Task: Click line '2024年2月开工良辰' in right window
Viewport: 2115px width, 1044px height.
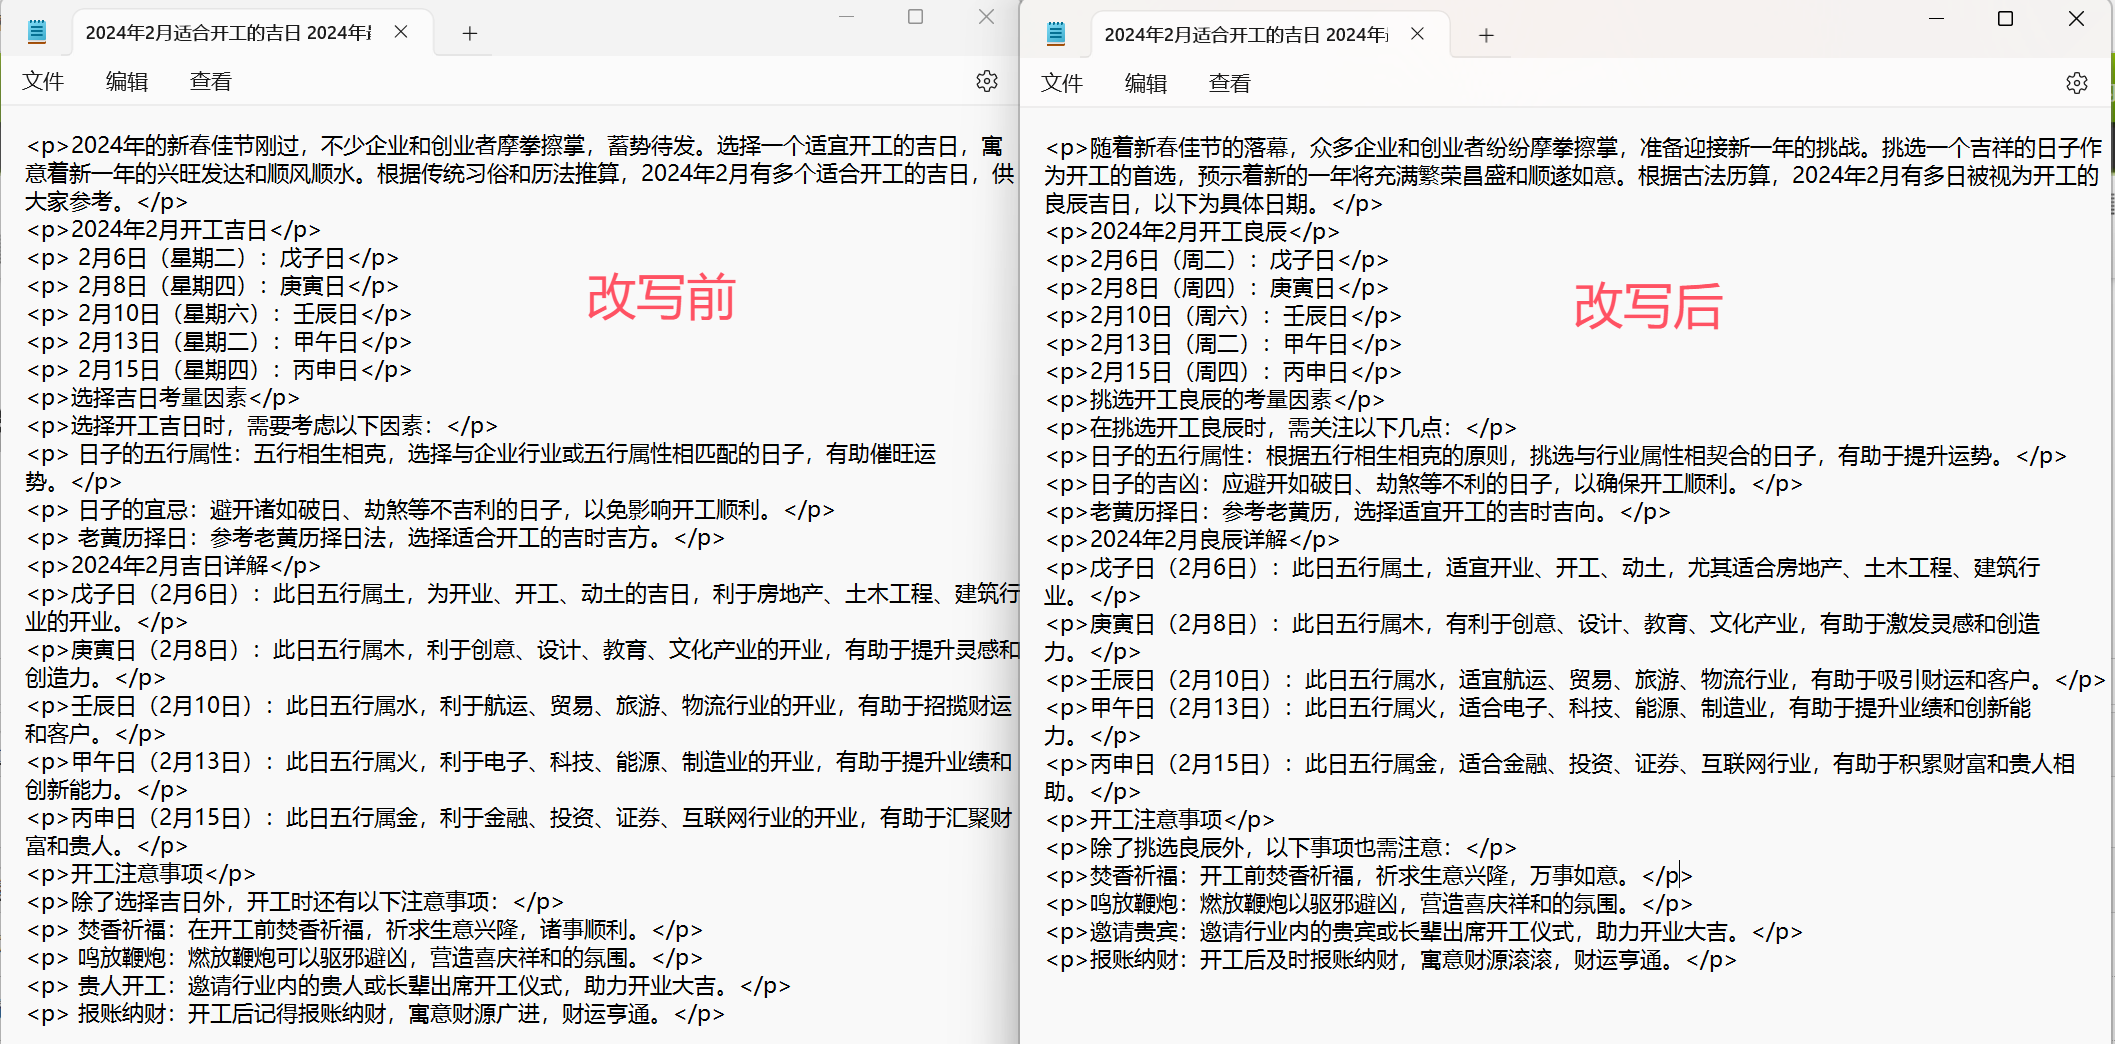Action: coord(1193,232)
